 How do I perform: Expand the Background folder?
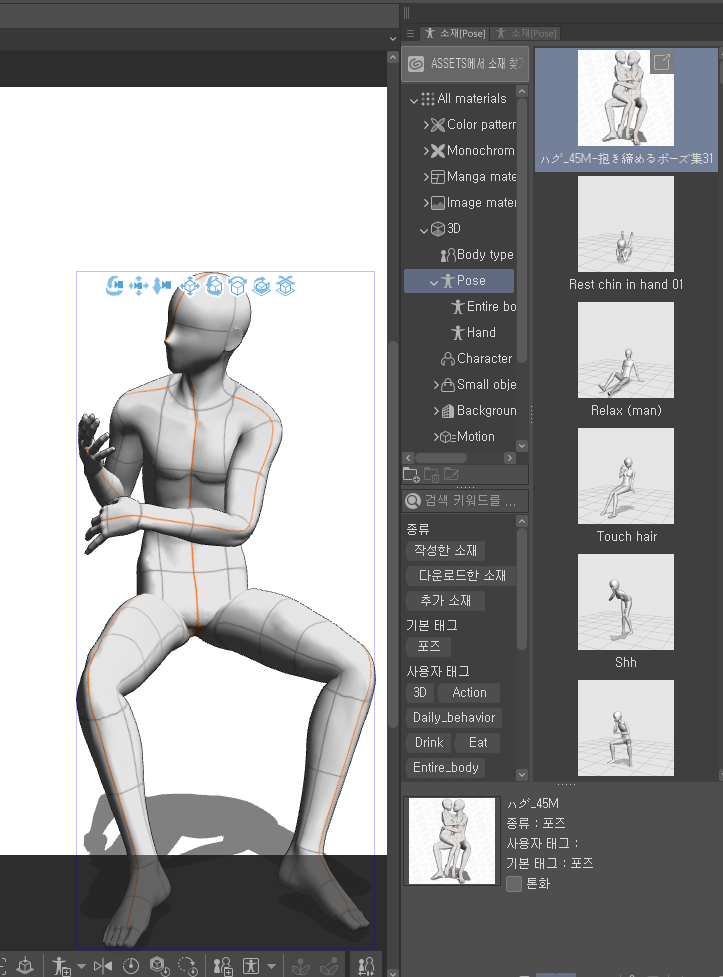coord(436,411)
